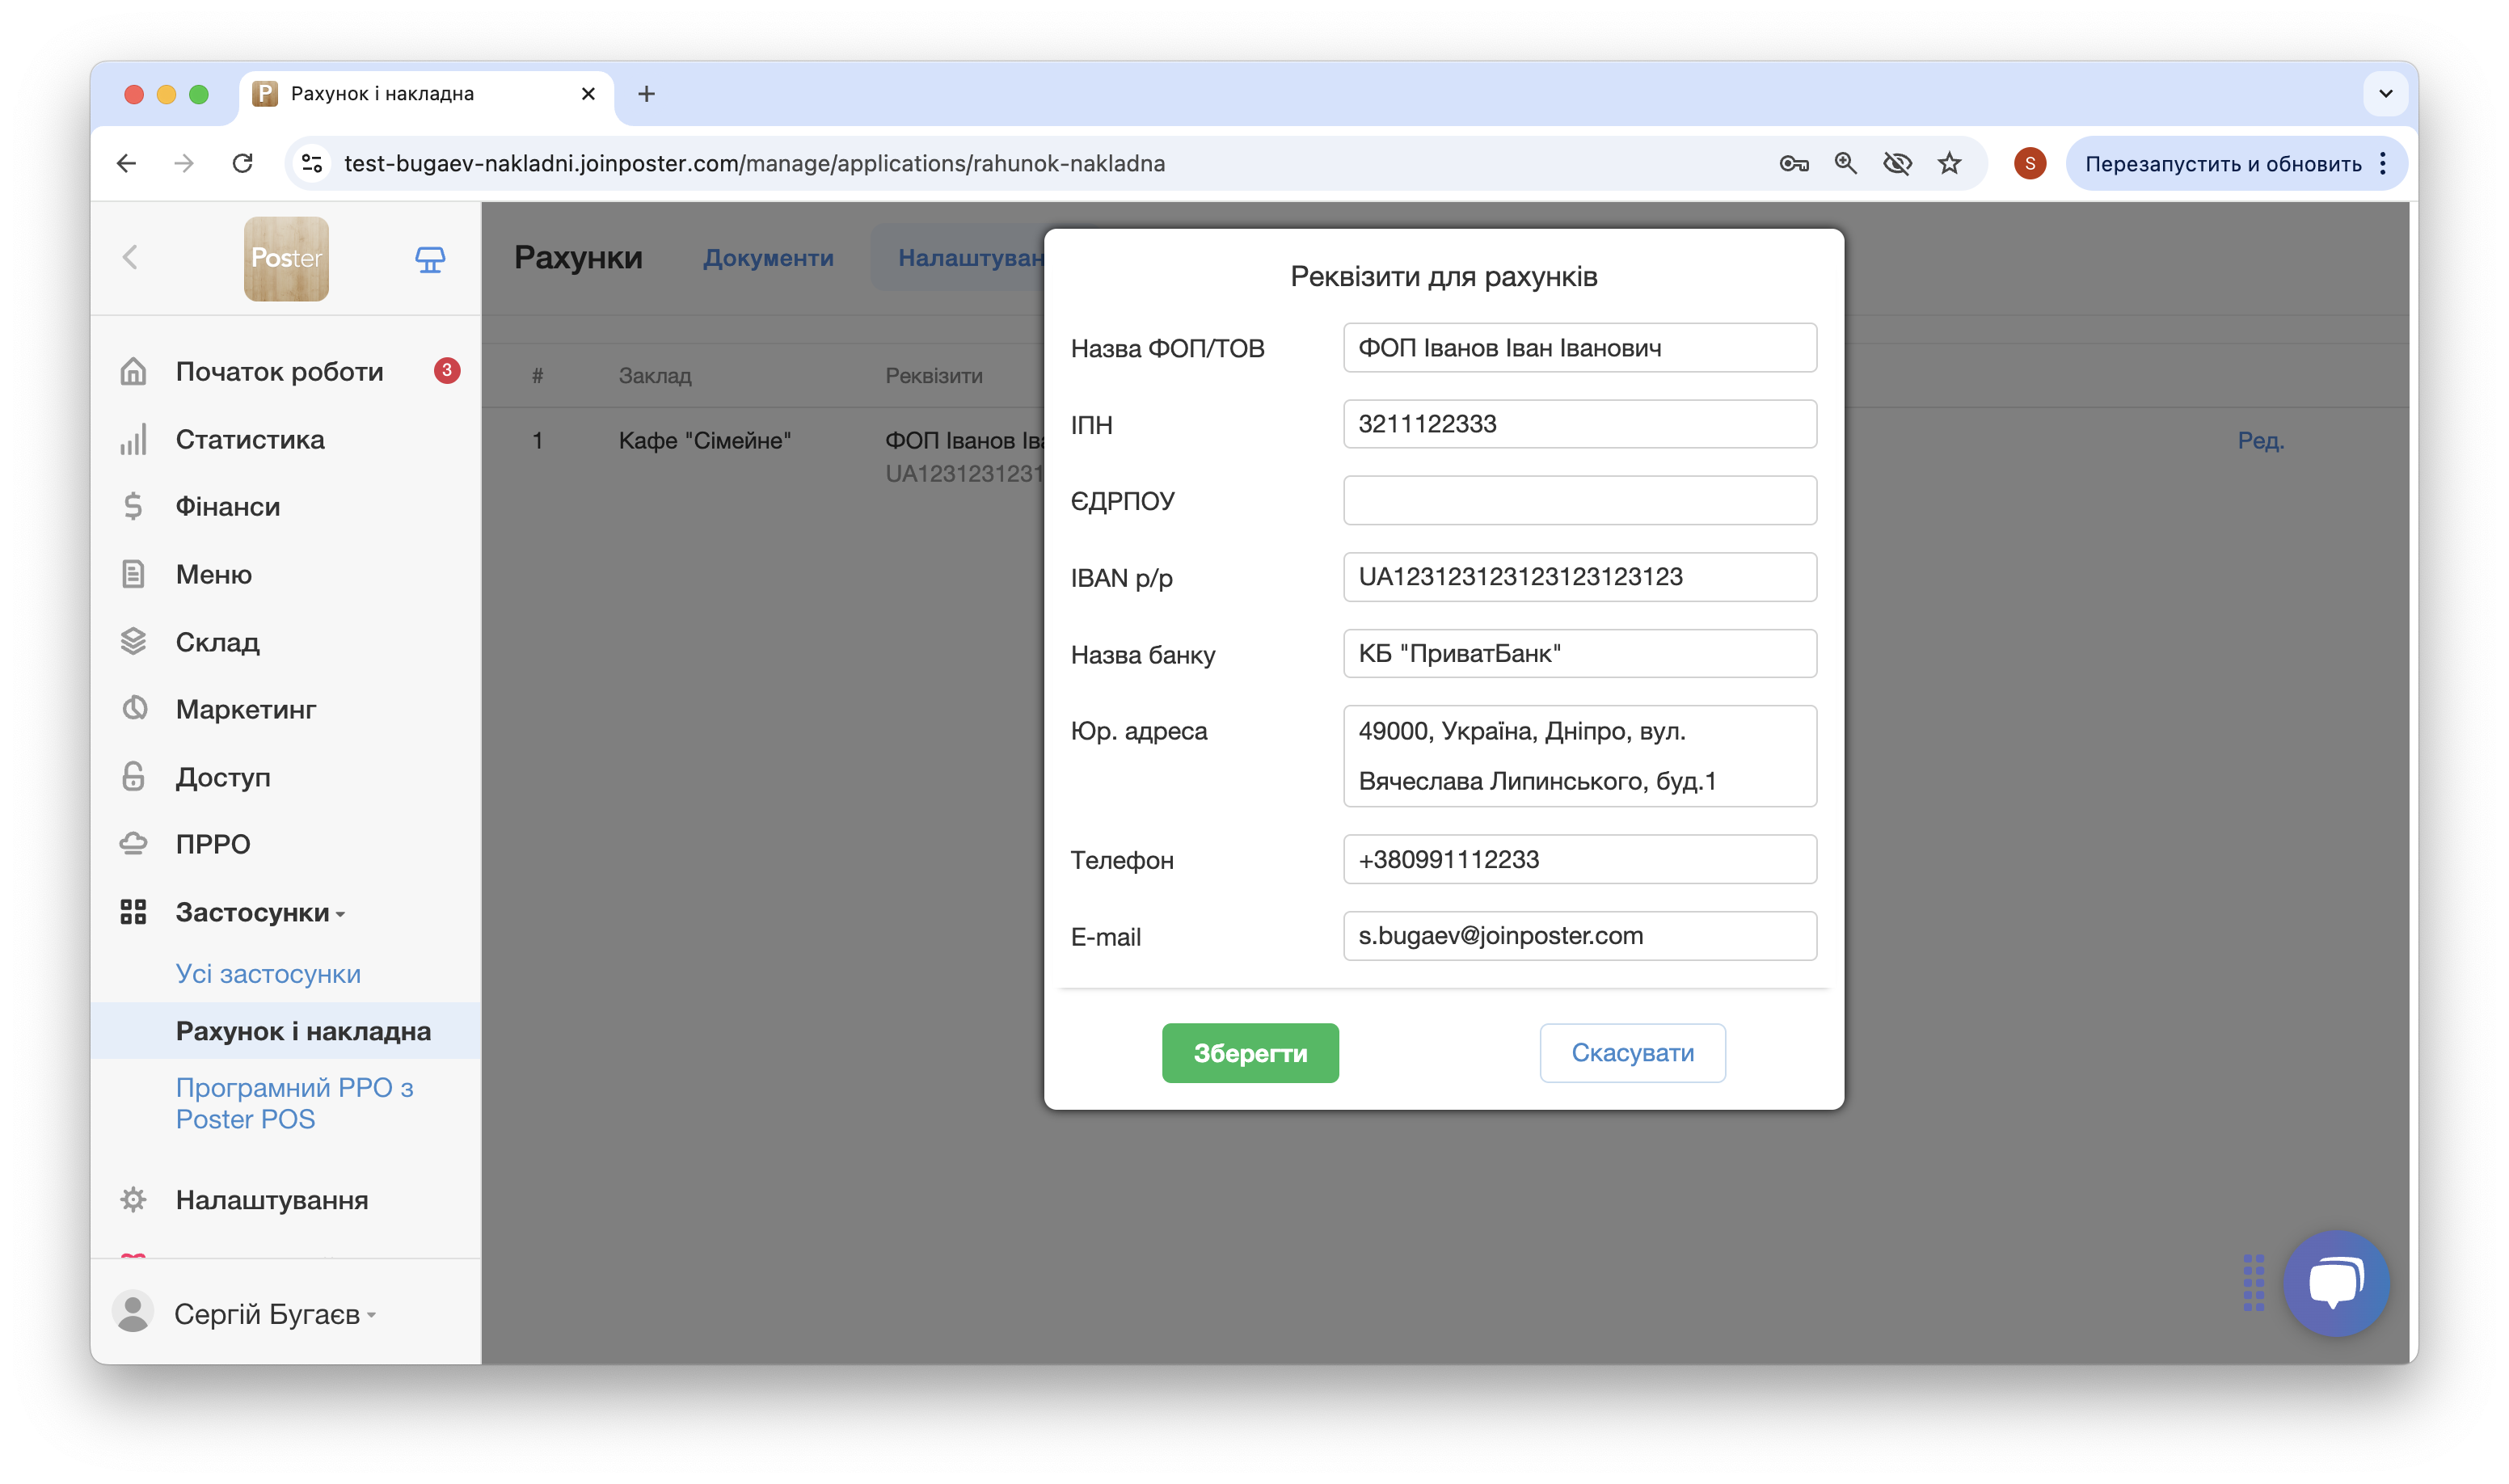The width and height of the screenshot is (2509, 1484).
Task: Close the Рахунок і накладна tab
Action: click(588, 93)
